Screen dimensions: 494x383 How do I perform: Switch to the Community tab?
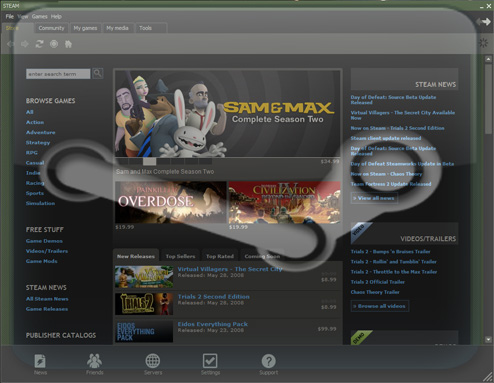click(51, 28)
